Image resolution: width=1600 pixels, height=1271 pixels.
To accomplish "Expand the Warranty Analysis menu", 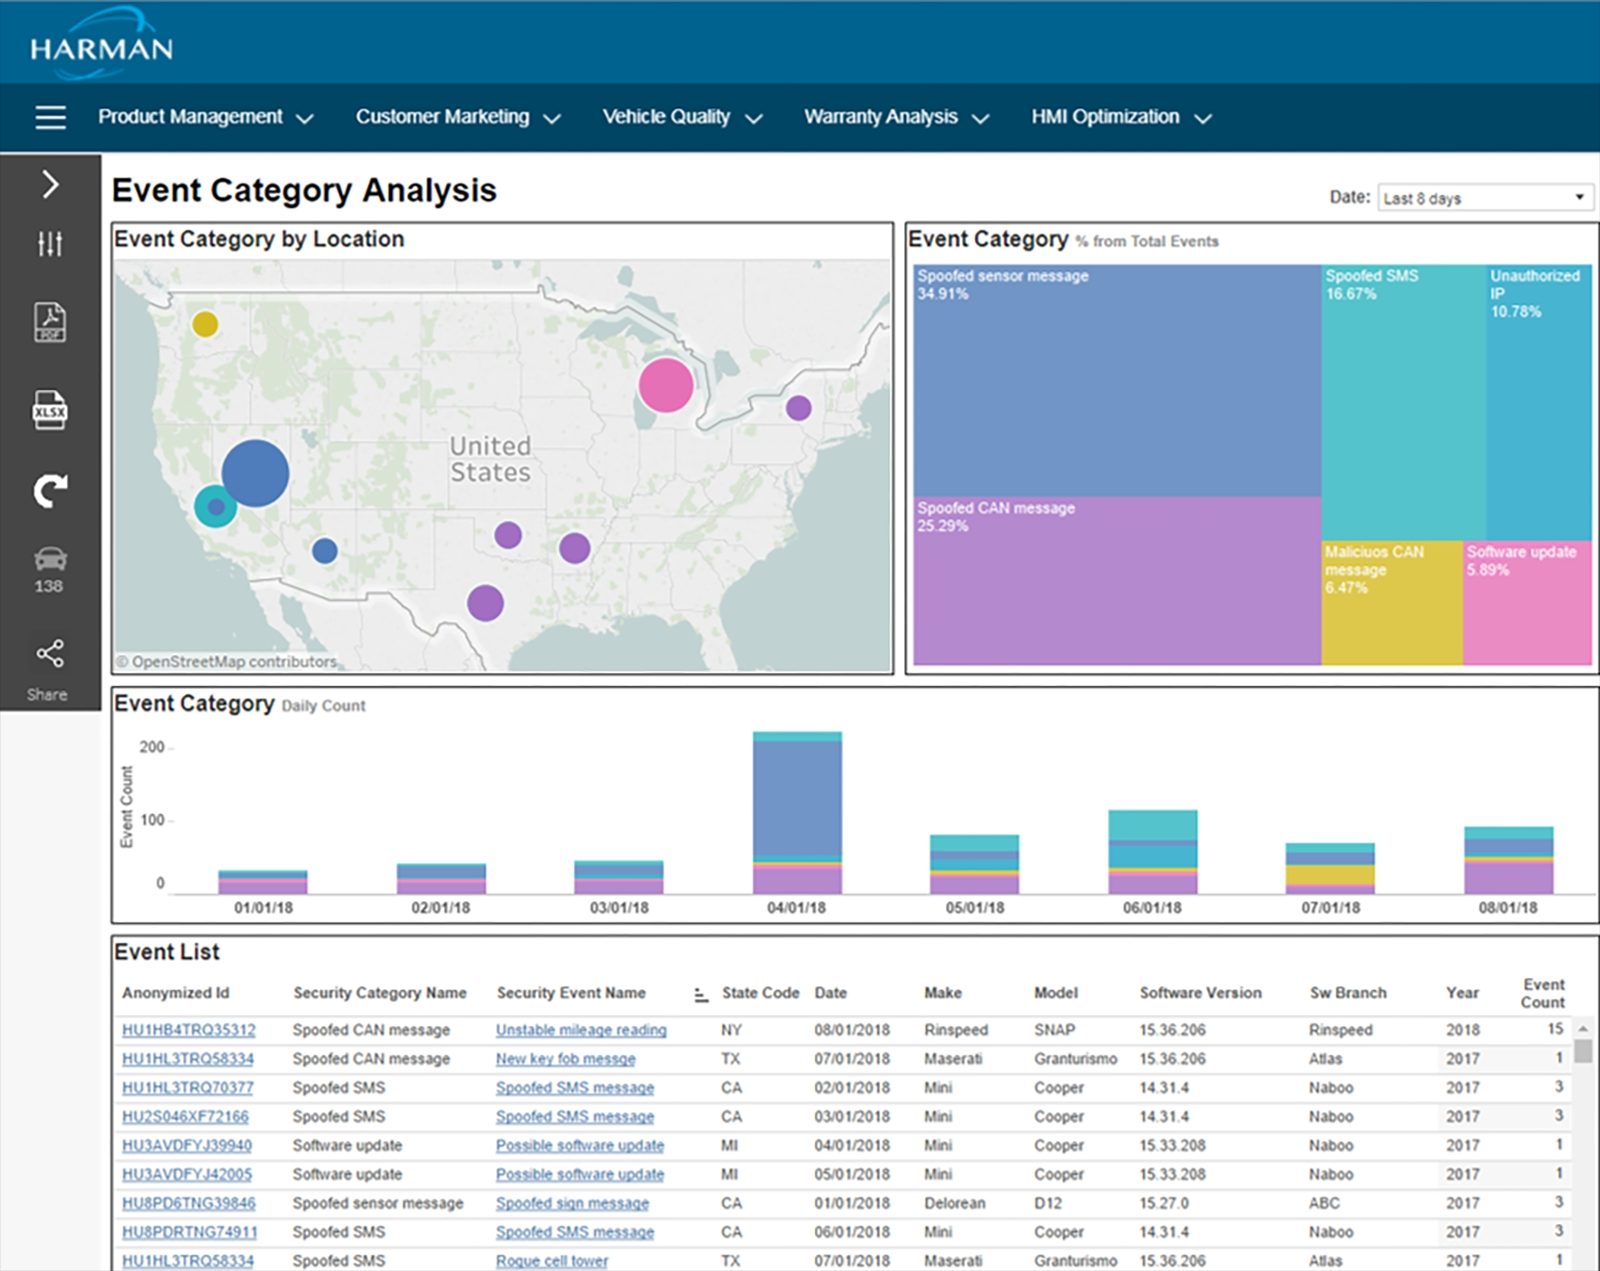I will coord(897,117).
